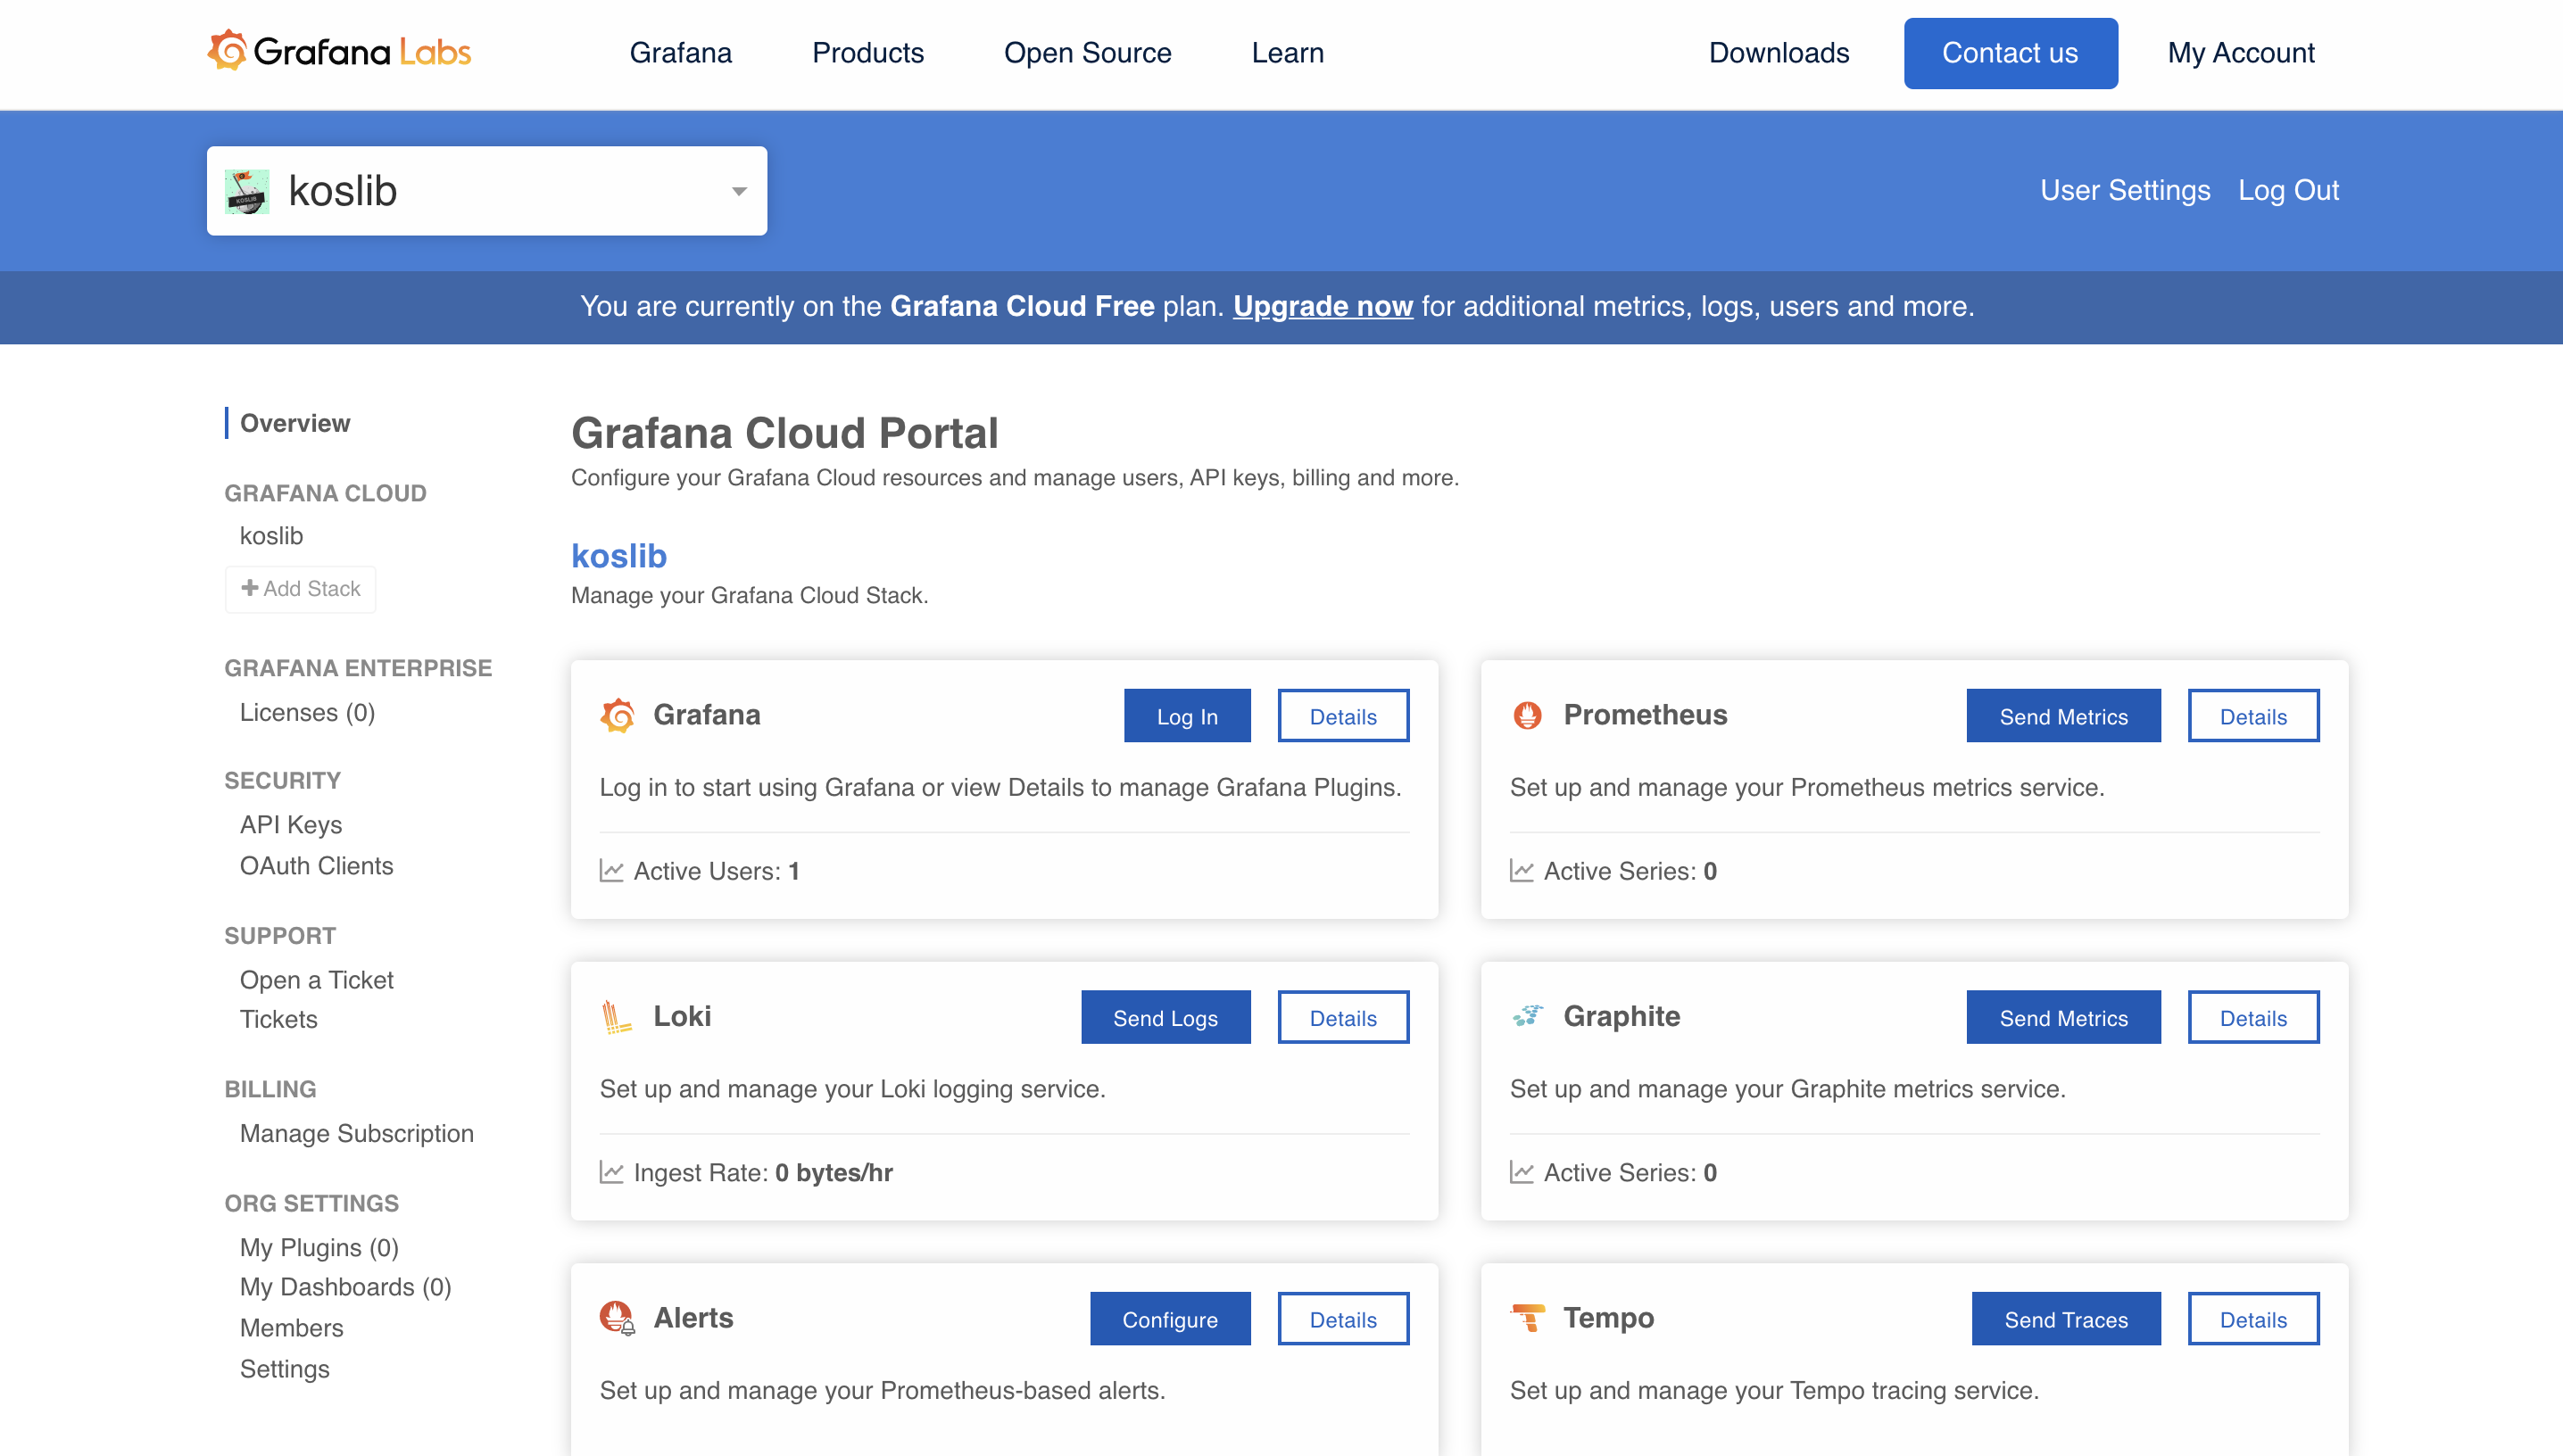This screenshot has width=2563, height=1456.
Task: Click the Tempo service icon
Action: click(1527, 1318)
